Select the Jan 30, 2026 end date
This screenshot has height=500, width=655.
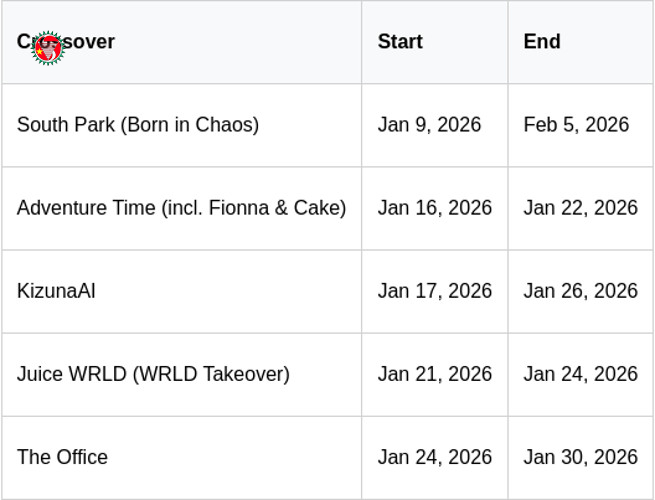coord(580,457)
